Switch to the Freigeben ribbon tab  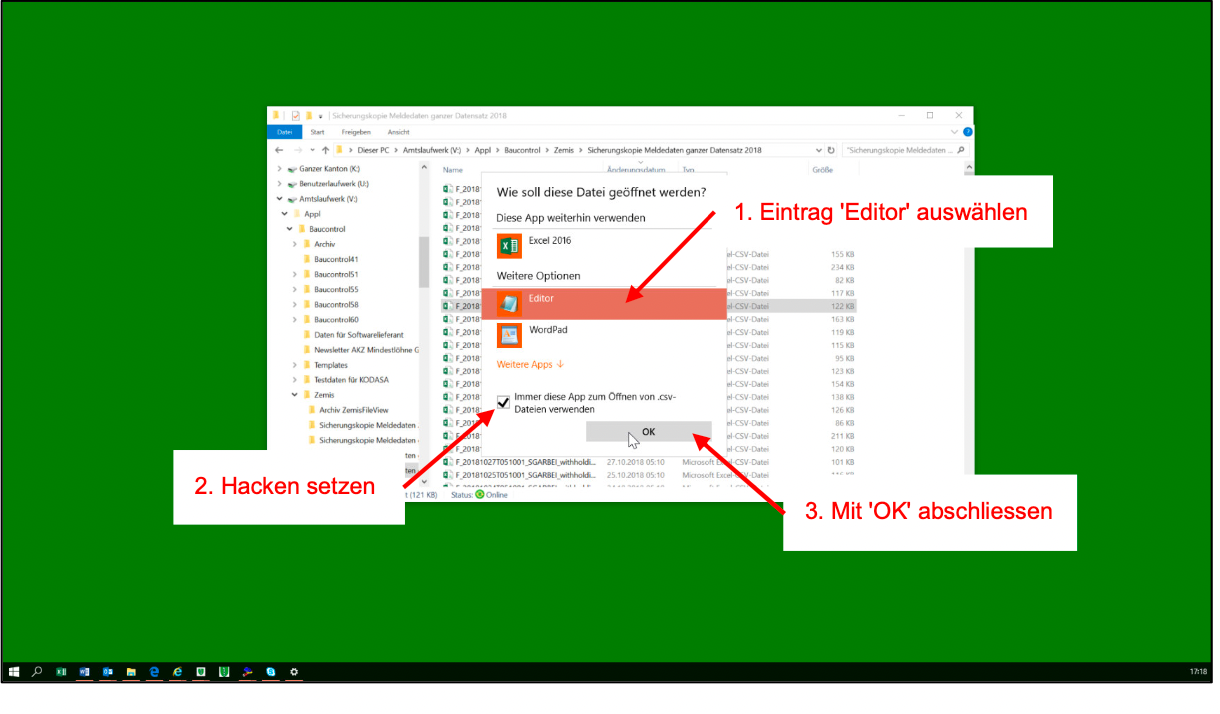[x=356, y=132]
